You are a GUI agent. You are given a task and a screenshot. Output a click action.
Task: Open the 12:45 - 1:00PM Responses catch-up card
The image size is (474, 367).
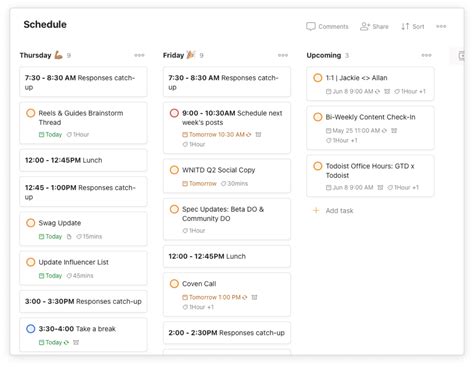coord(83,192)
